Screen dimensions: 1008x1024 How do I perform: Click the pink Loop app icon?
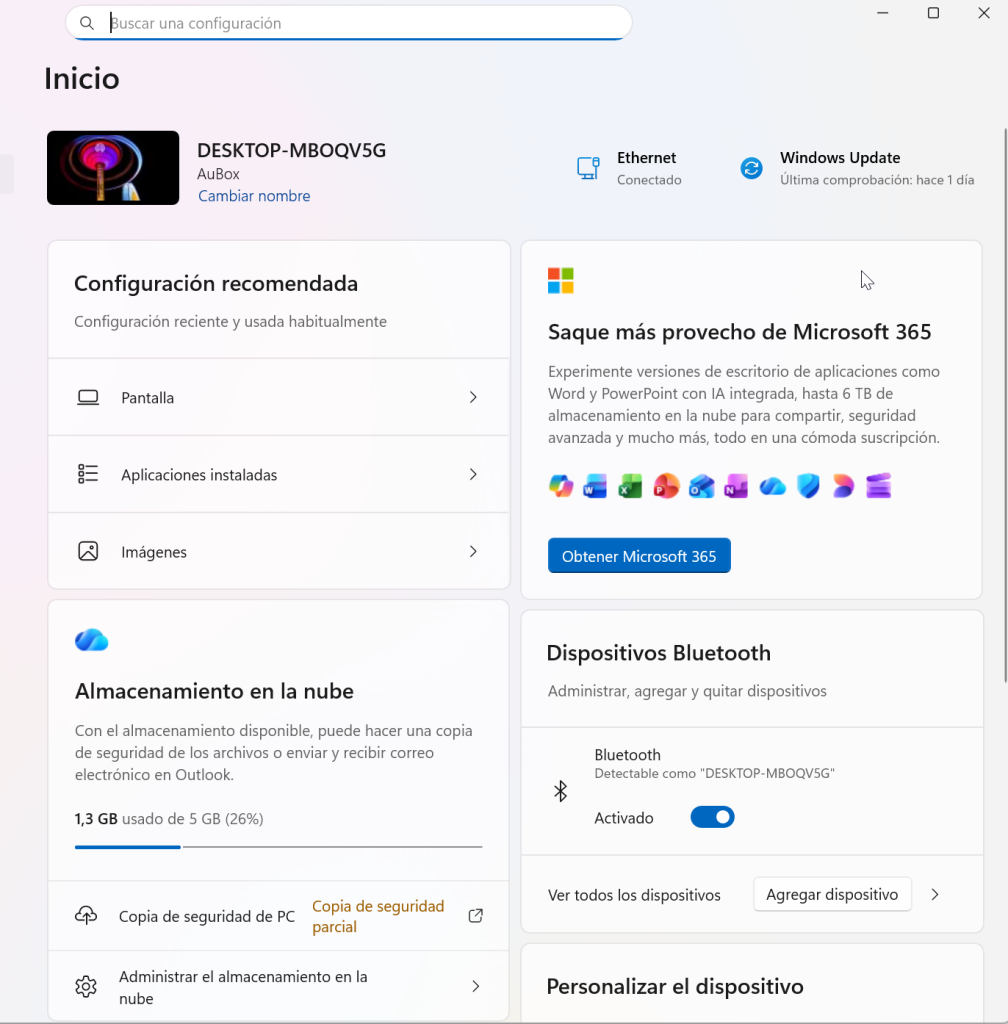(843, 487)
